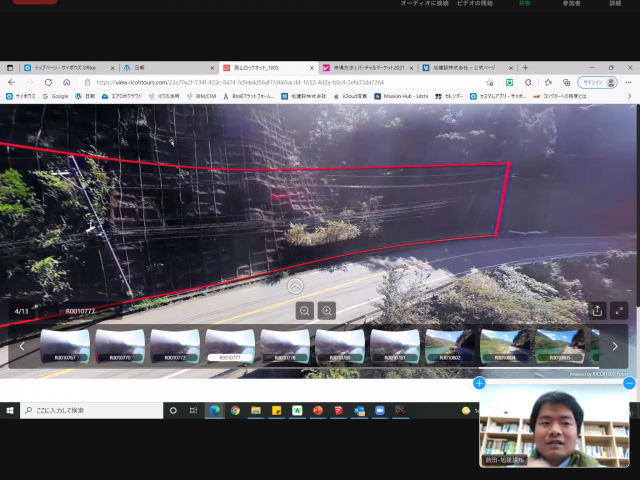The width and height of the screenshot is (640, 480).
Task: Zoom in the 360 panorama view
Action: [327, 311]
